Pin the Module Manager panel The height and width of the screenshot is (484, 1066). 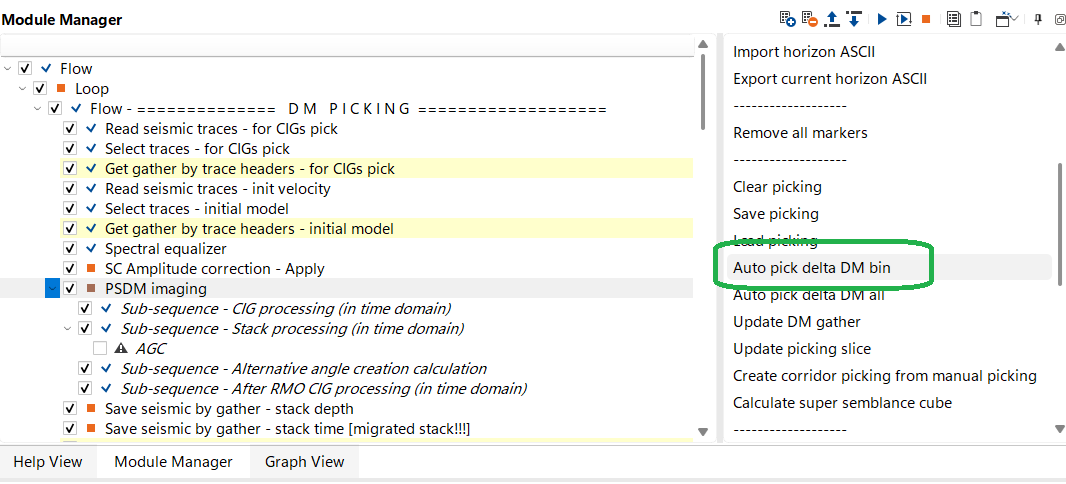1038,19
